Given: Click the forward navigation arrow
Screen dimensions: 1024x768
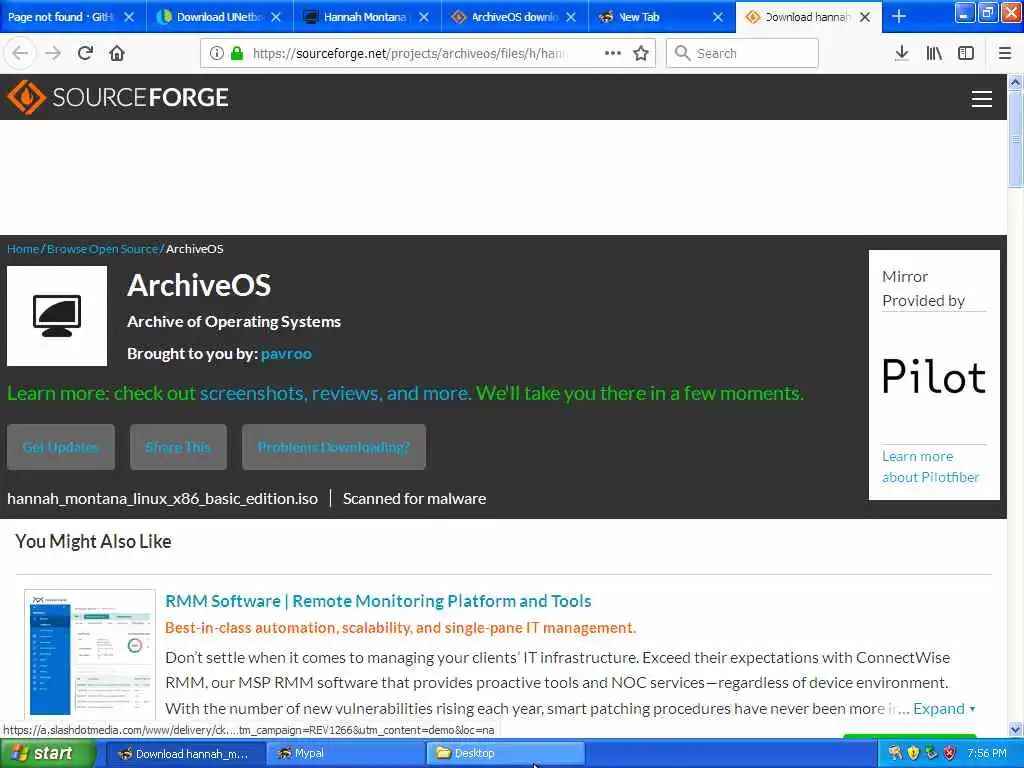Looking at the screenshot, I should tap(53, 53).
